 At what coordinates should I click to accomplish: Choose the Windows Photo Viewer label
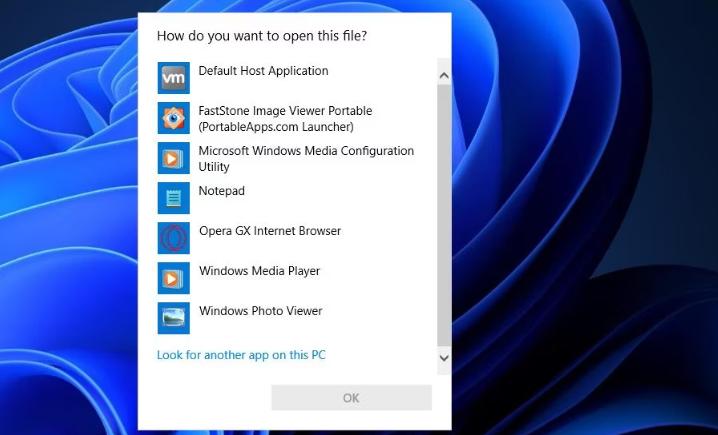click(x=261, y=311)
